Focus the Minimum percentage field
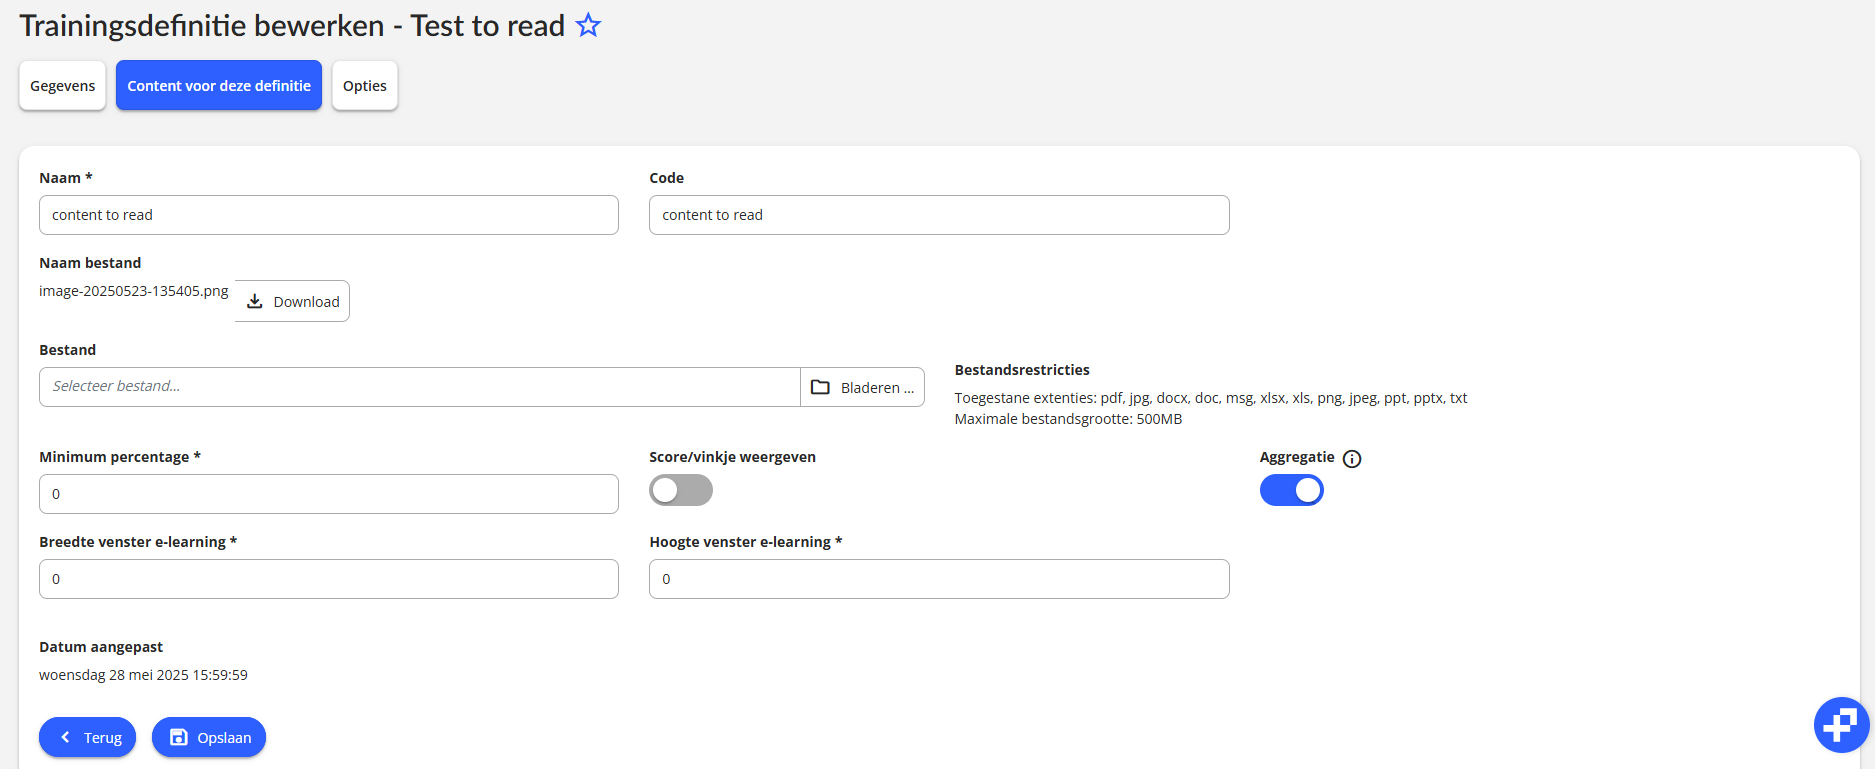 (x=329, y=494)
